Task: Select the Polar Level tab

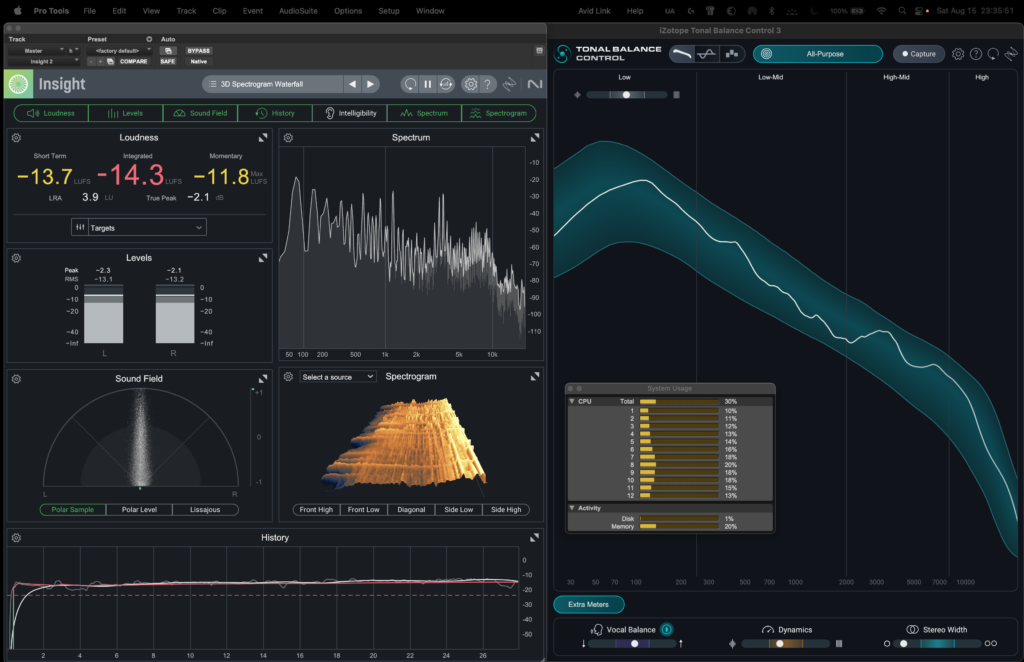Action: click(x=139, y=510)
